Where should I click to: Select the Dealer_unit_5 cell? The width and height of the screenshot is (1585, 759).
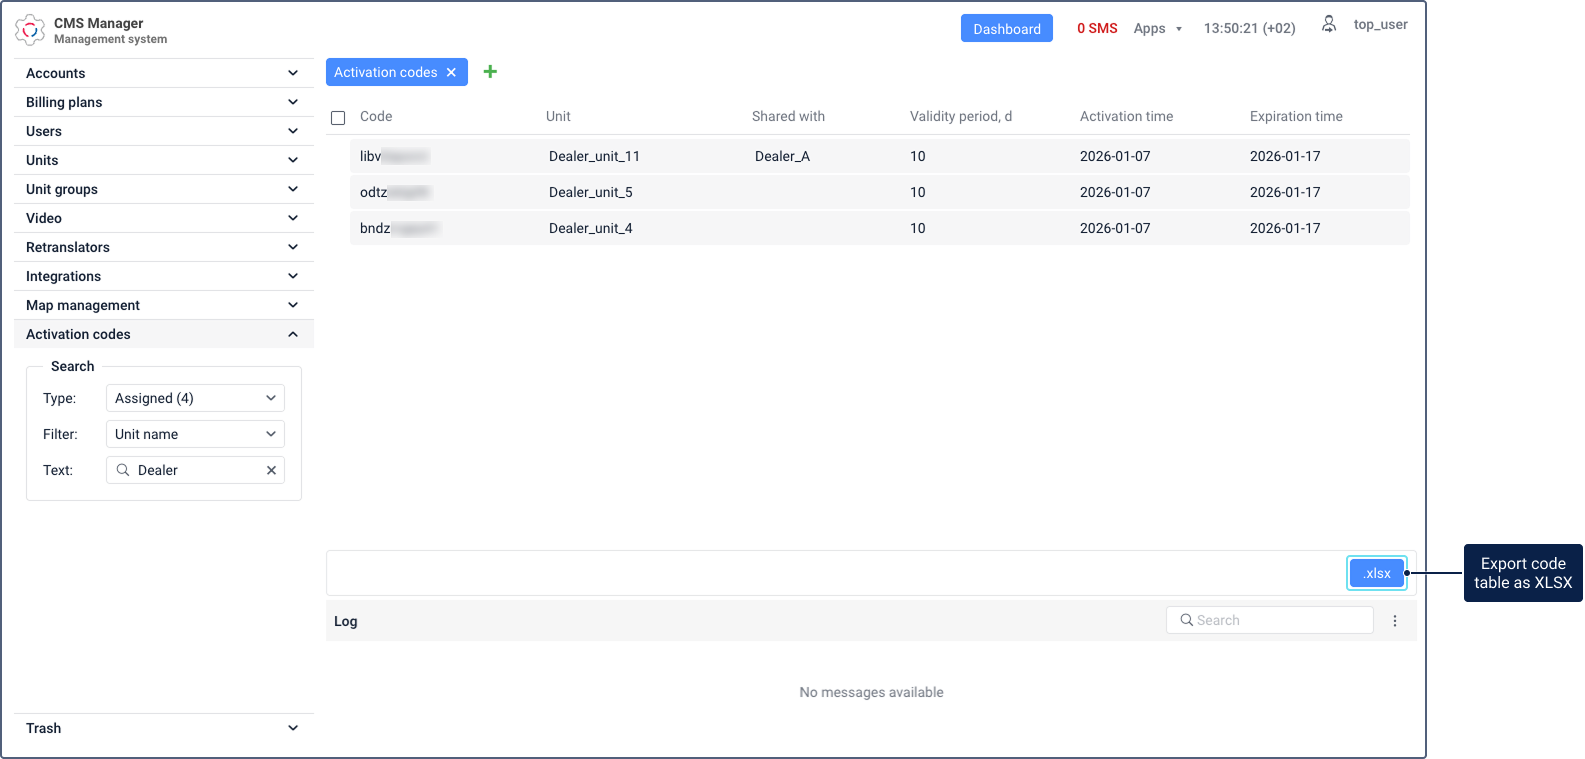590,192
